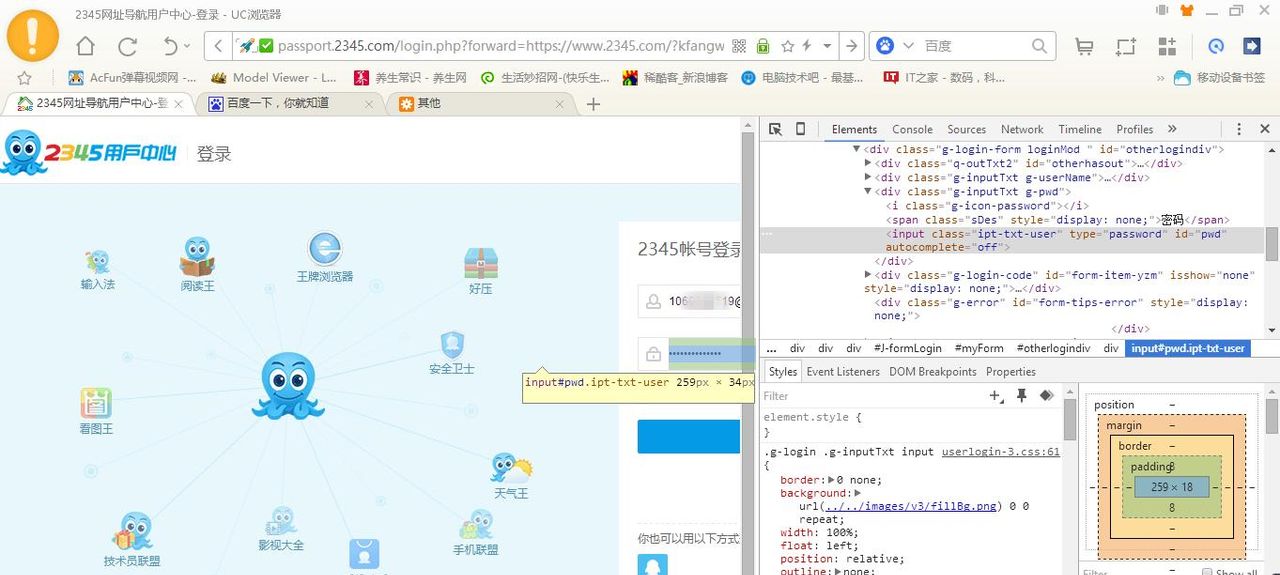Open the 移动设备书签 bookmarks folder
The height and width of the screenshot is (575, 1280).
click(x=1219, y=77)
